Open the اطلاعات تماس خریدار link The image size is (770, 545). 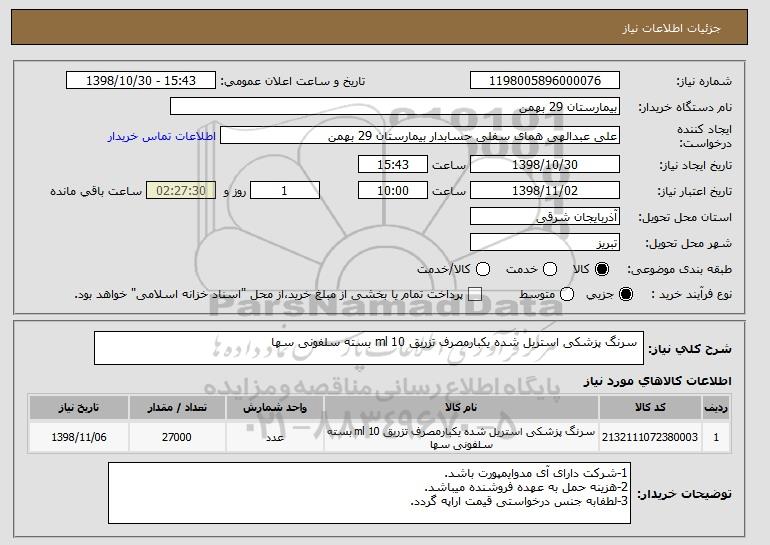(x=162, y=136)
